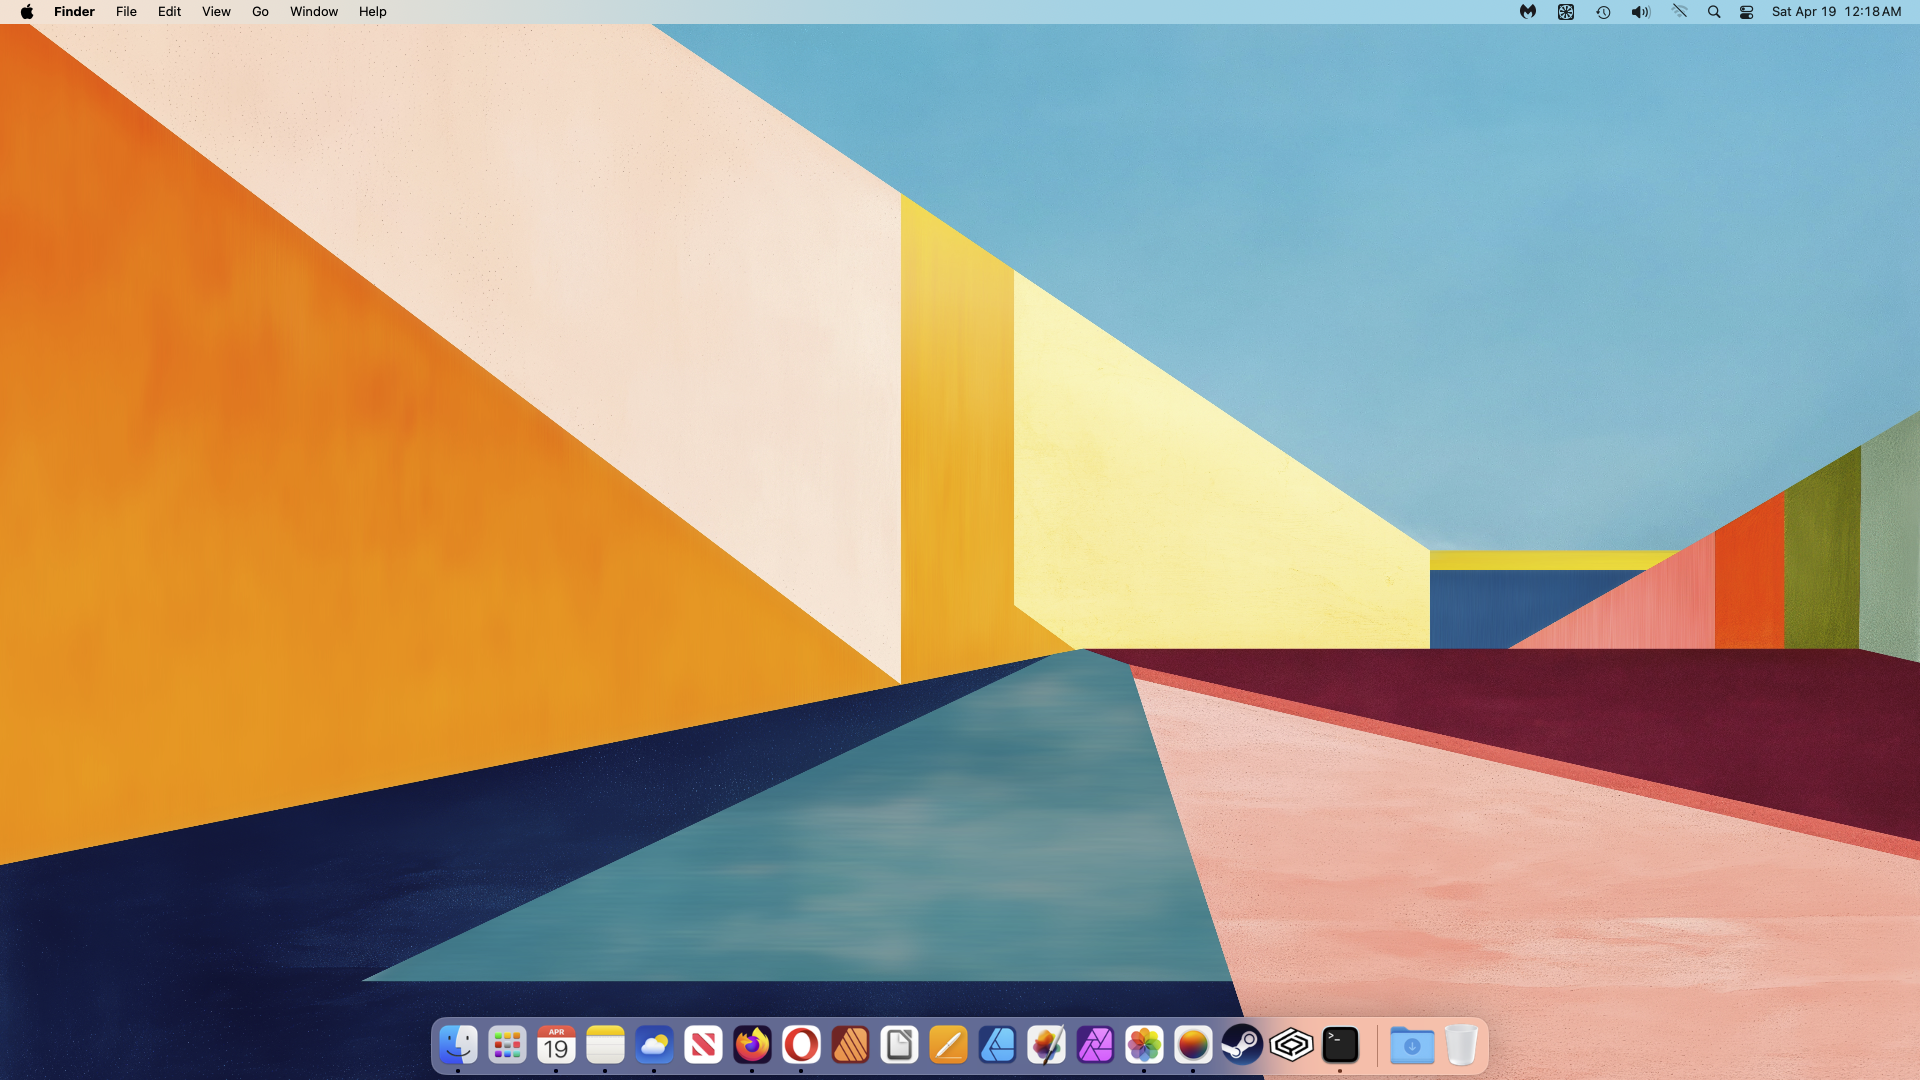Open Affinity Photo from dock
The height and width of the screenshot is (1080, 1920).
(1095, 1045)
